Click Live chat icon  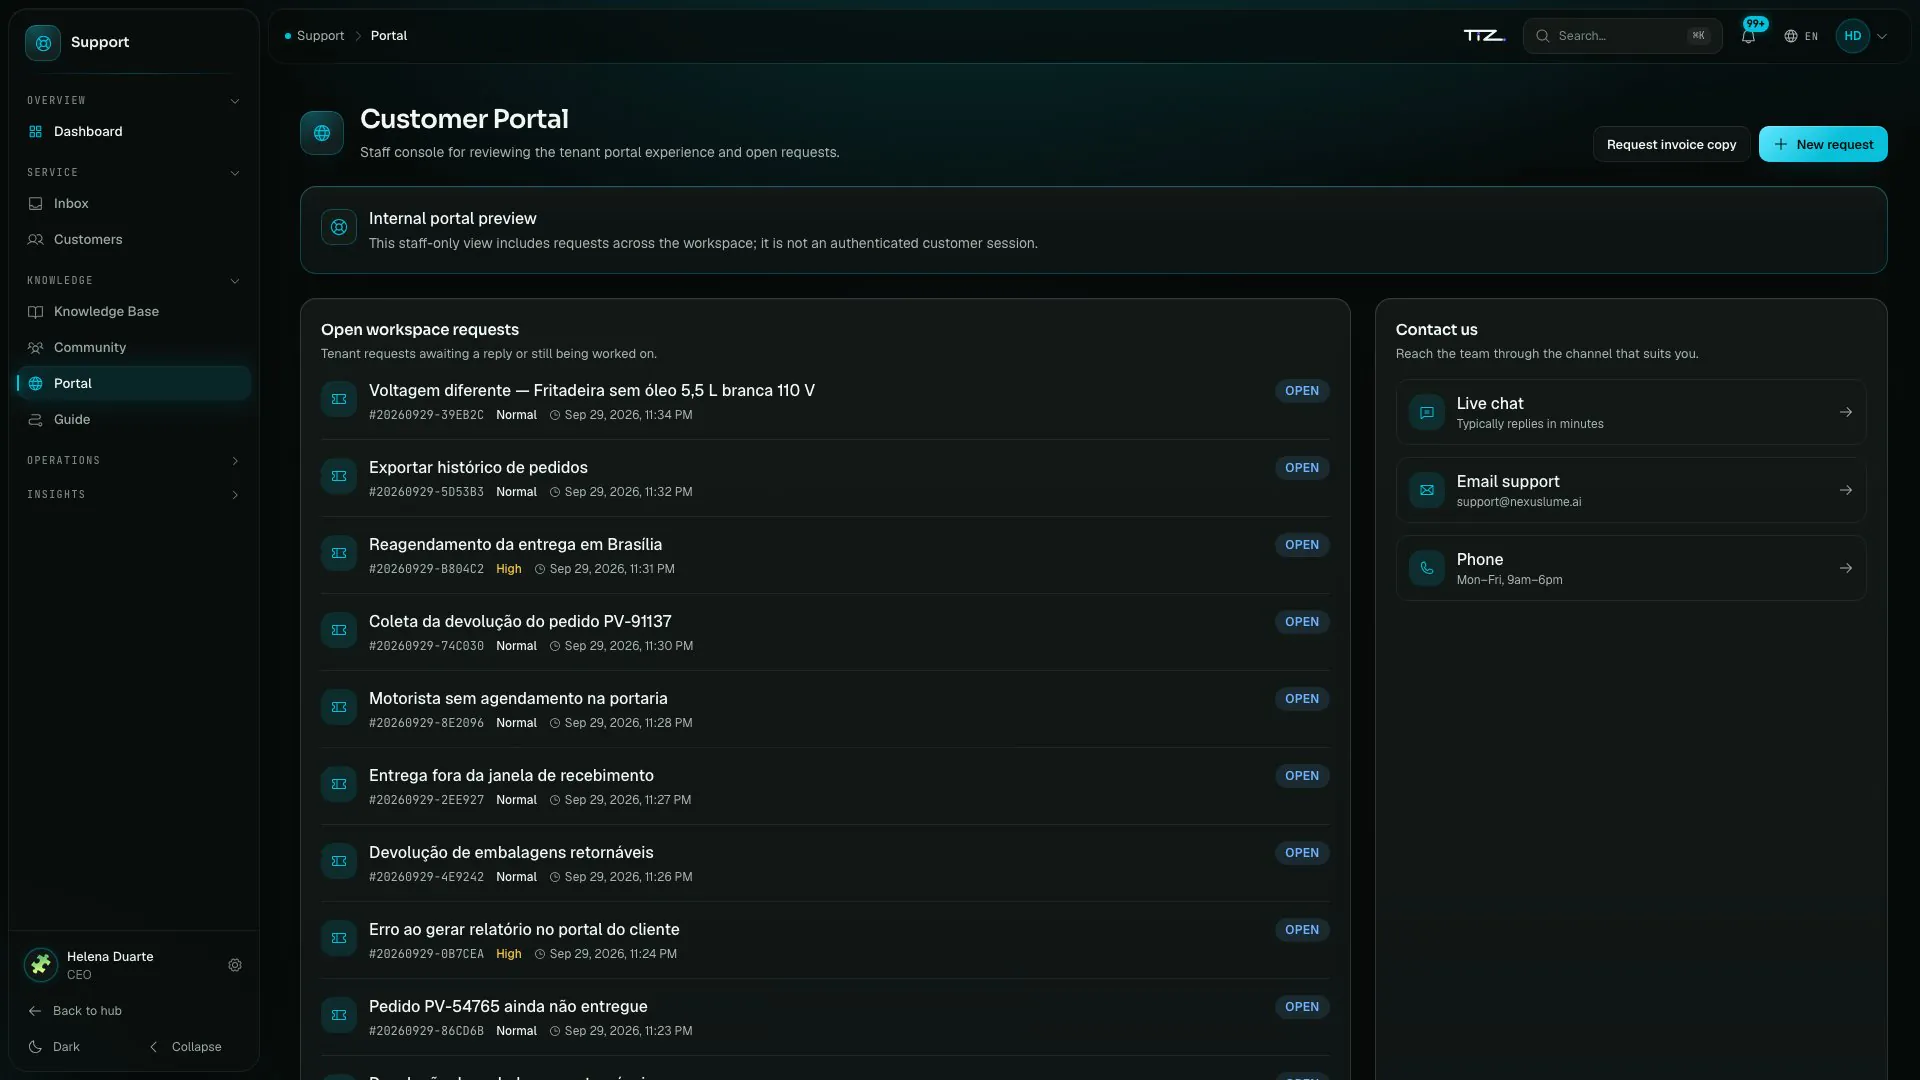pyautogui.click(x=1427, y=412)
